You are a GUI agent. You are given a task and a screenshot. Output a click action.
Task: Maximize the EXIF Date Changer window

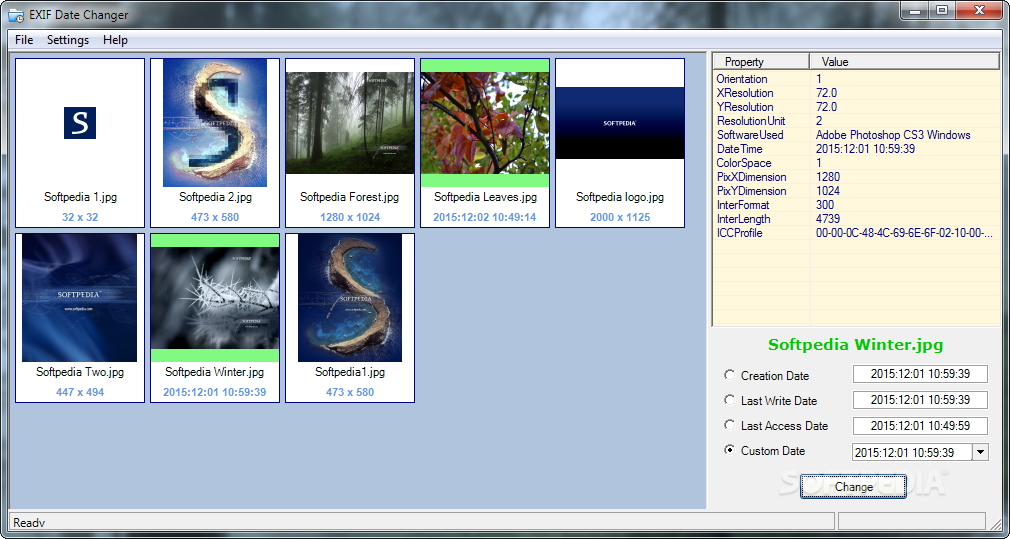941,9
